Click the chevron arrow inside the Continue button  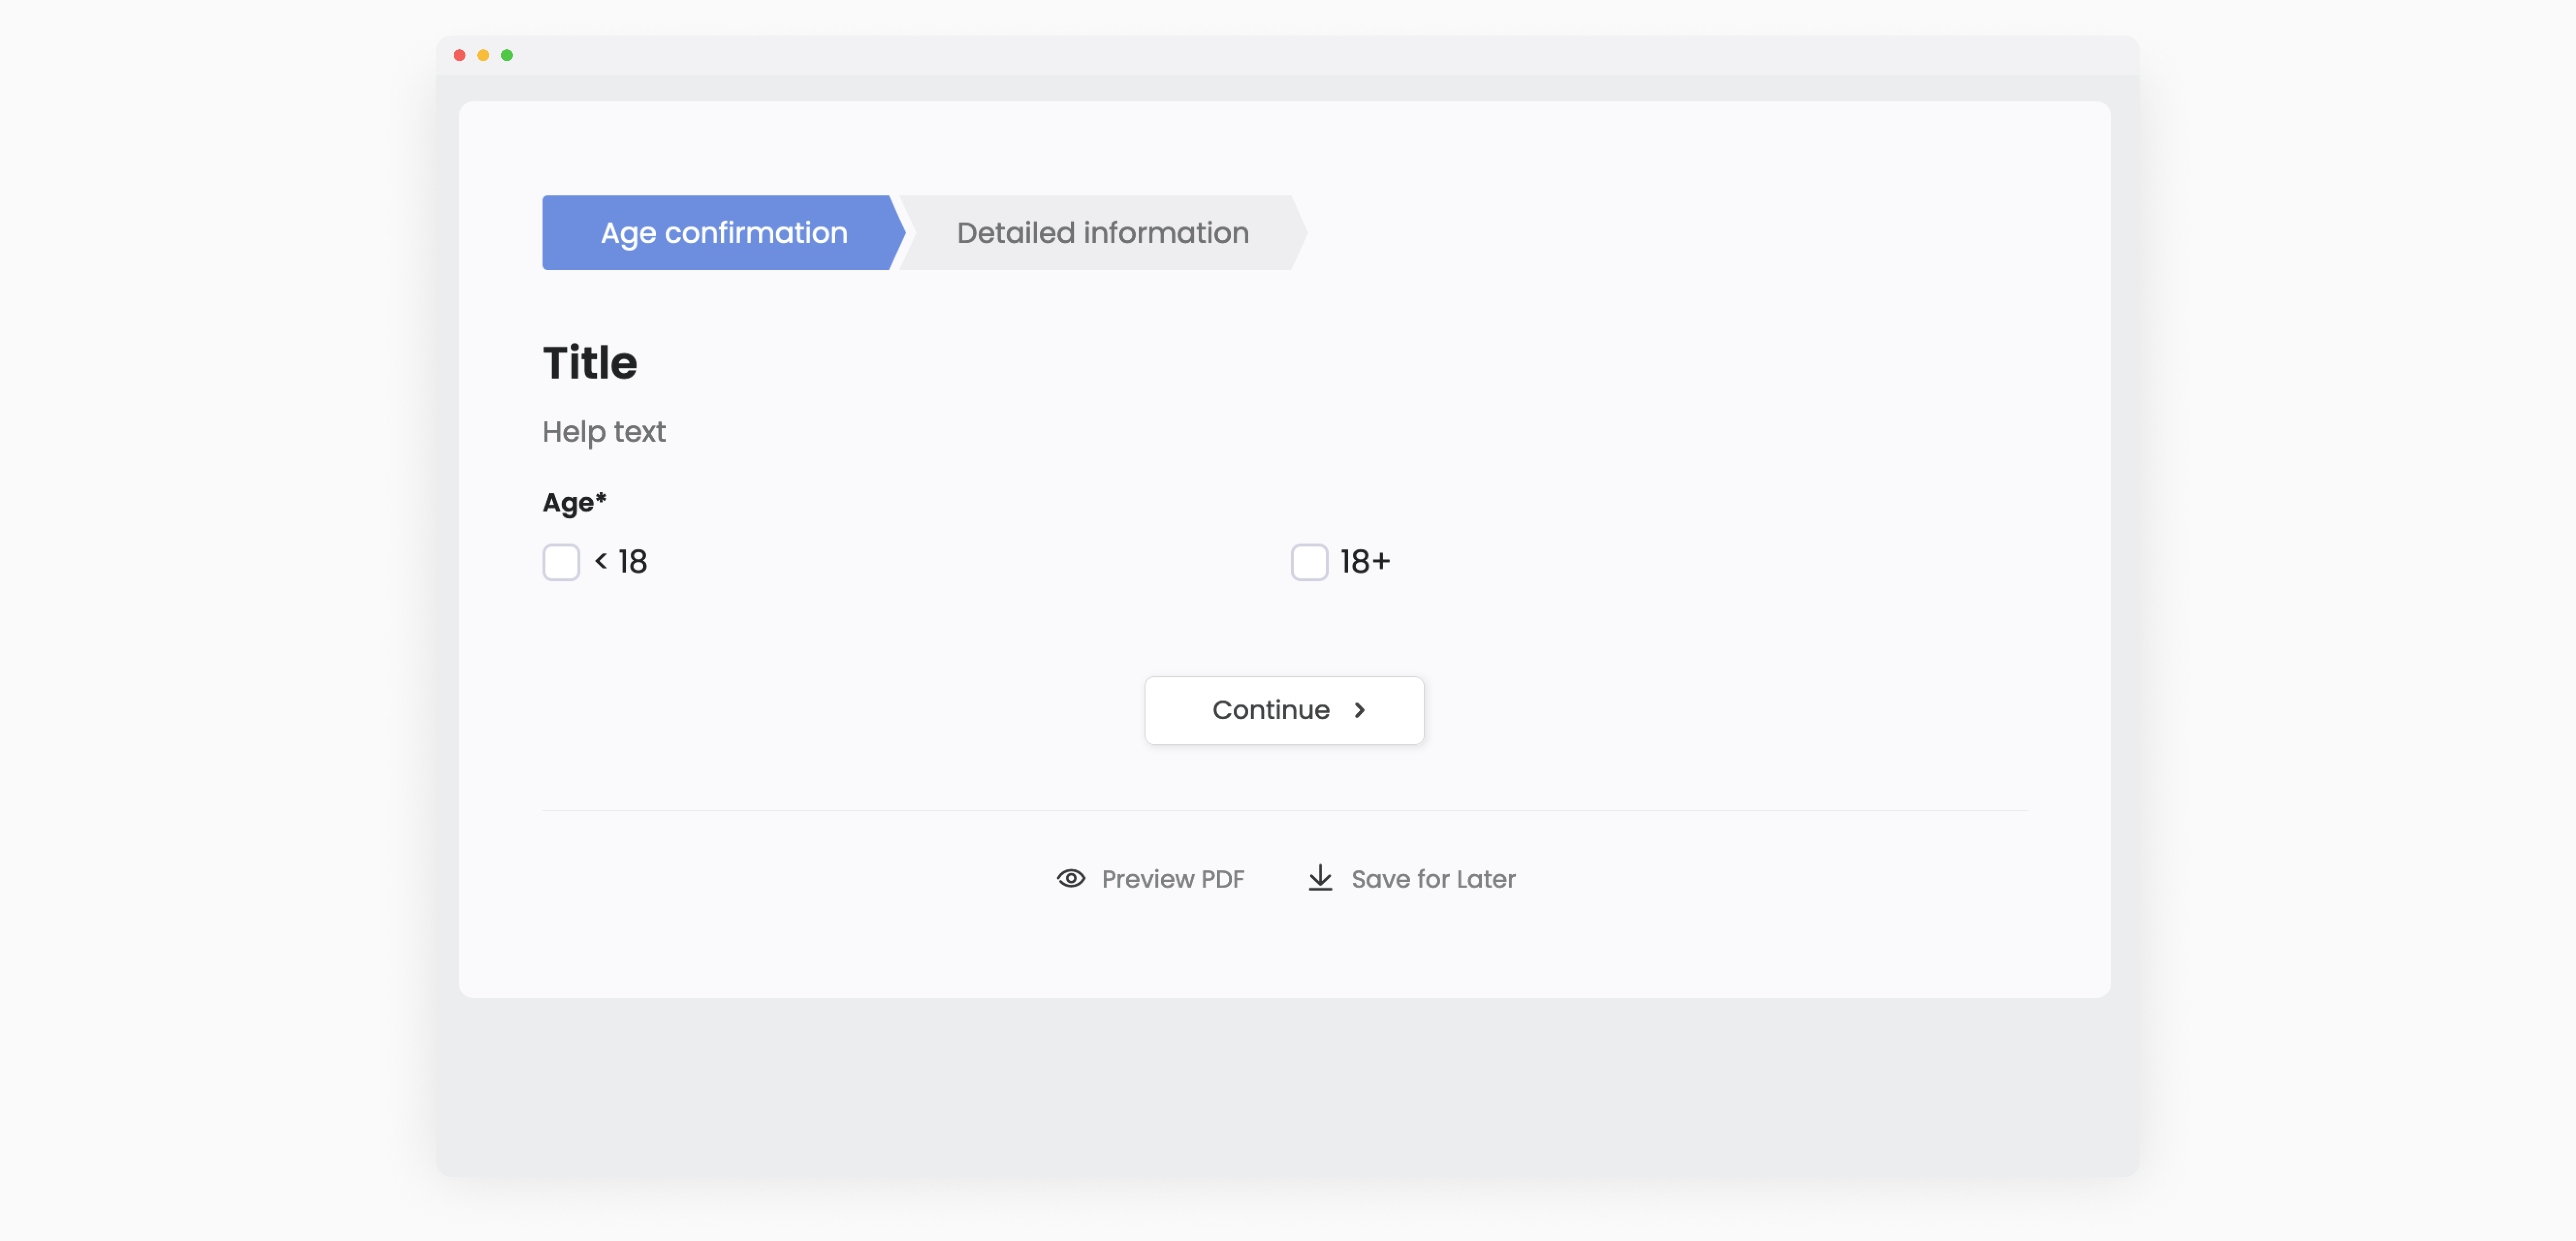1359,710
